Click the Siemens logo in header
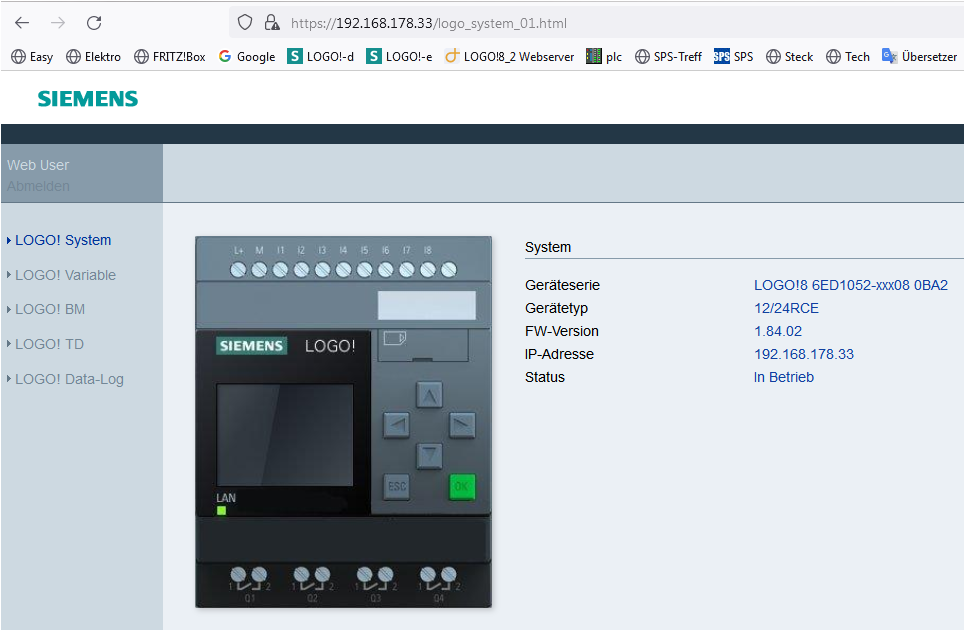This screenshot has height=631, width=965. (88, 98)
